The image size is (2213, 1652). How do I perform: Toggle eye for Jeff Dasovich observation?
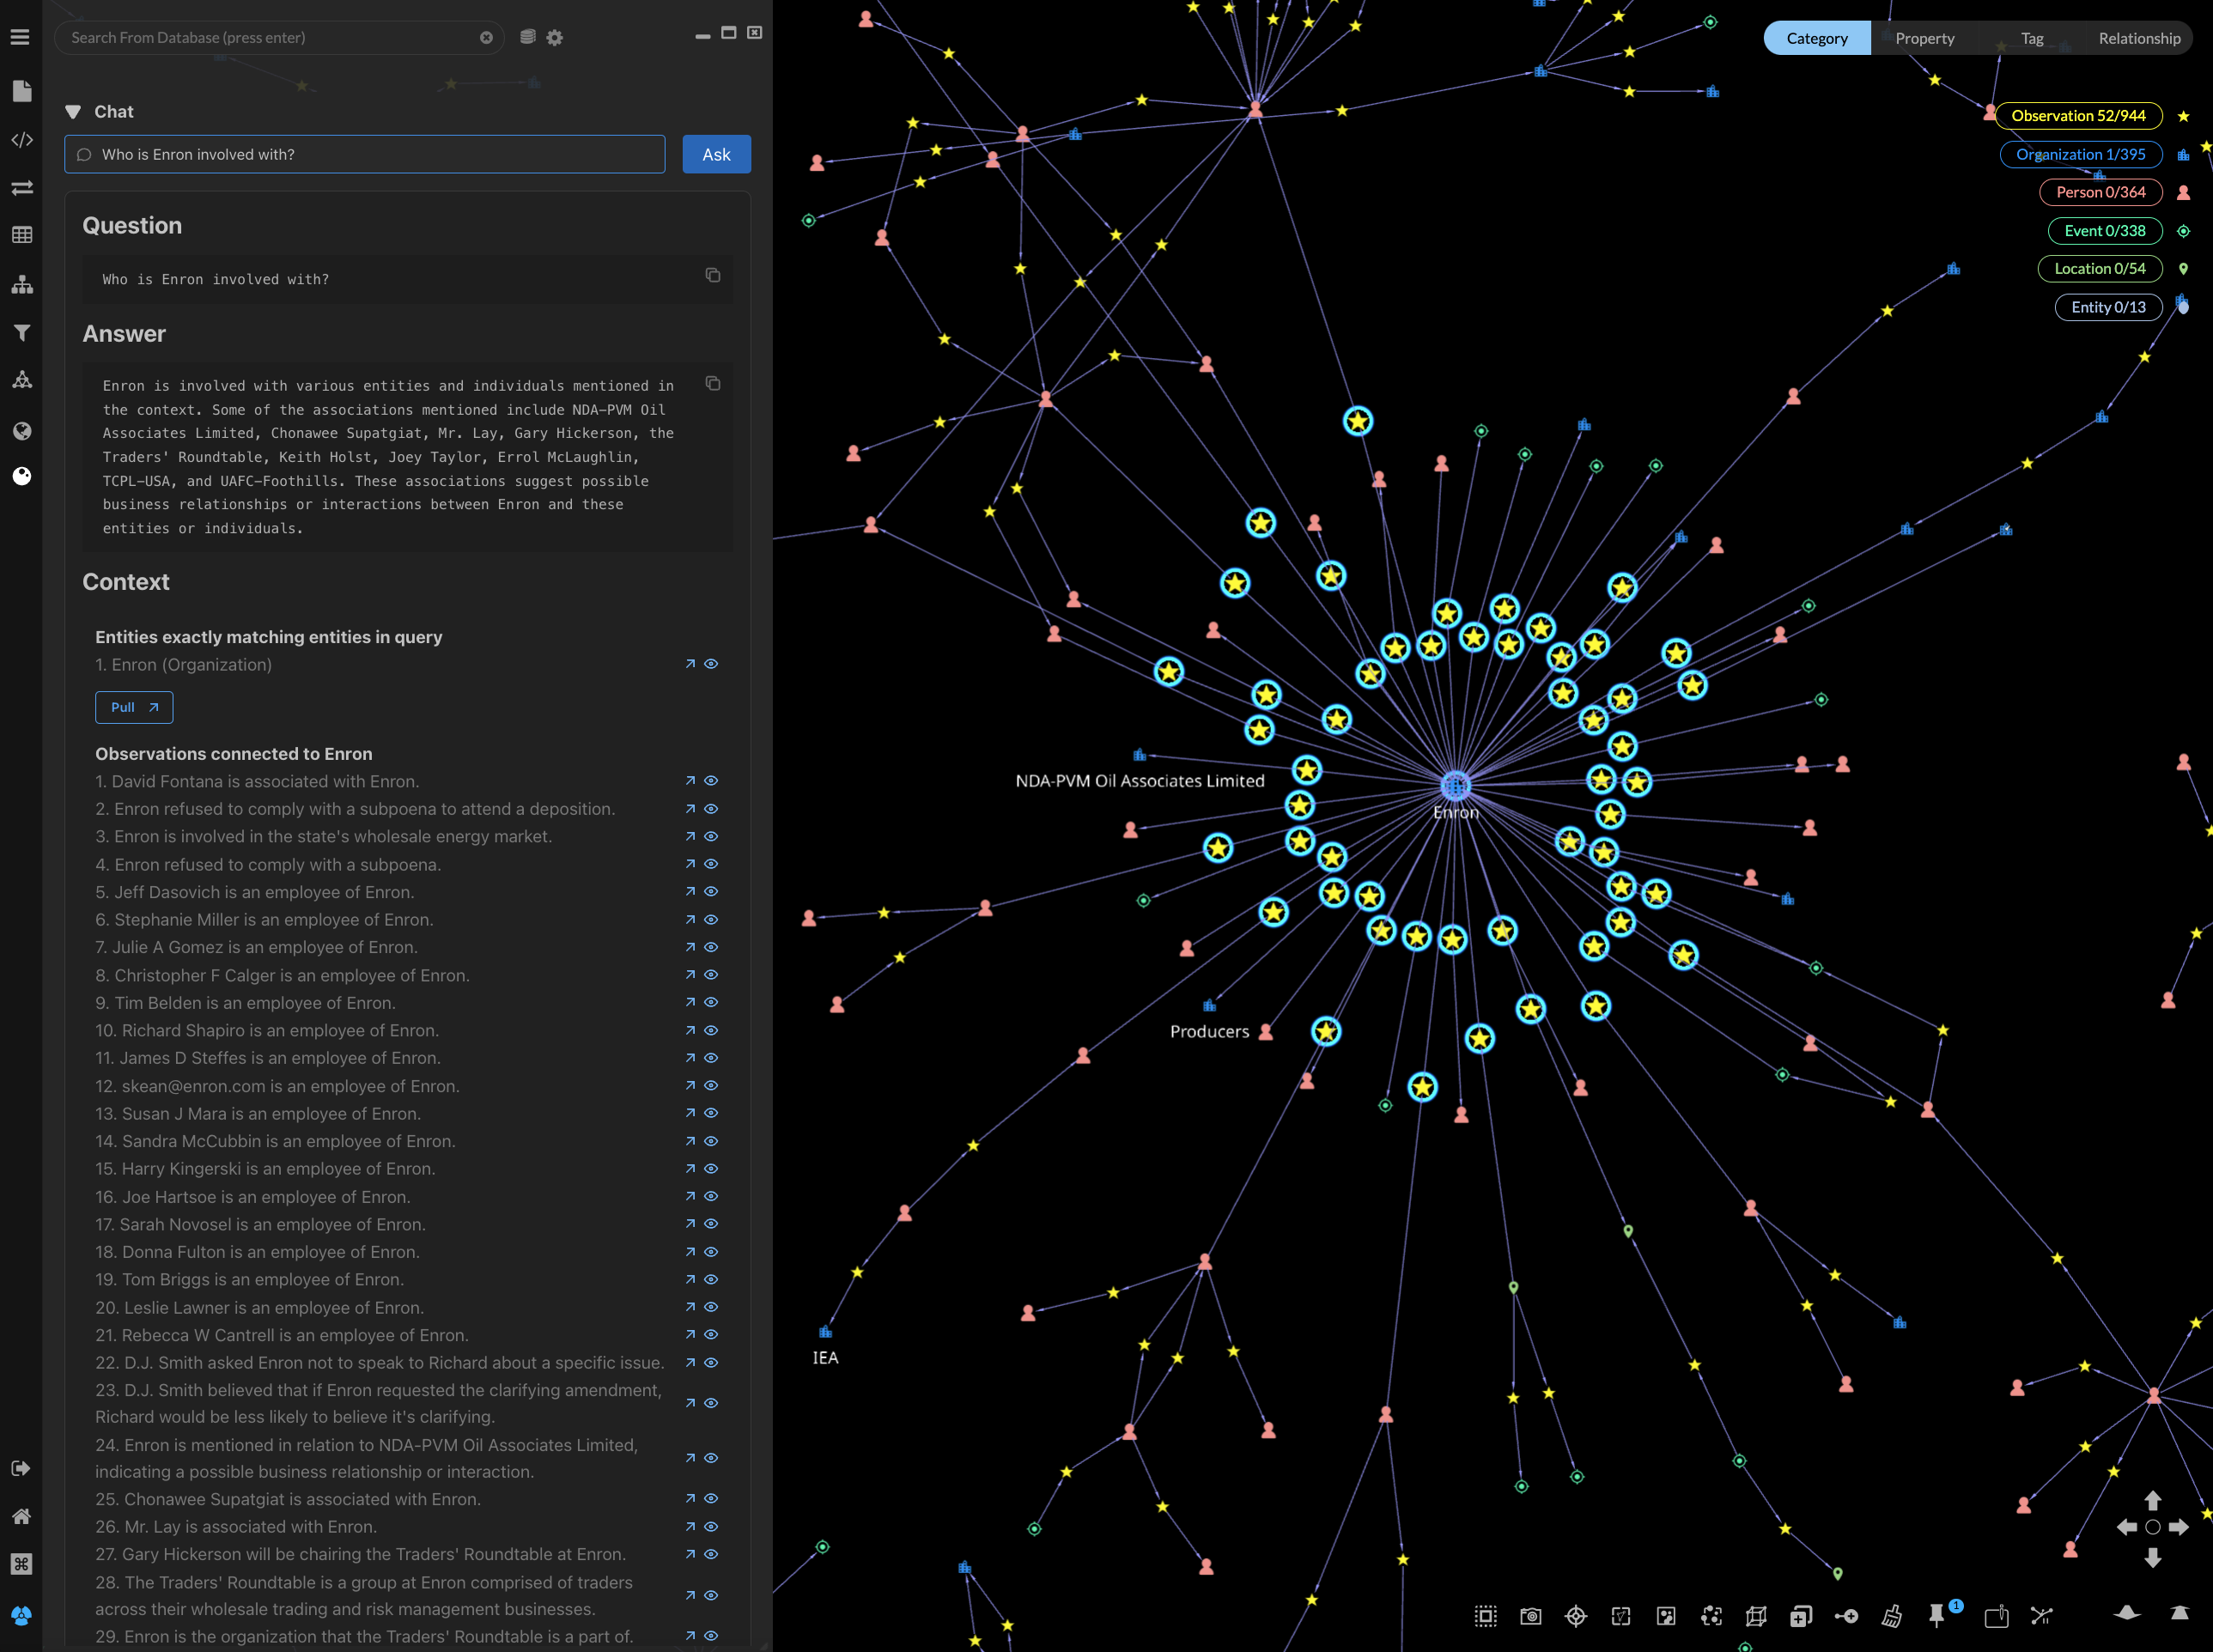point(711,891)
